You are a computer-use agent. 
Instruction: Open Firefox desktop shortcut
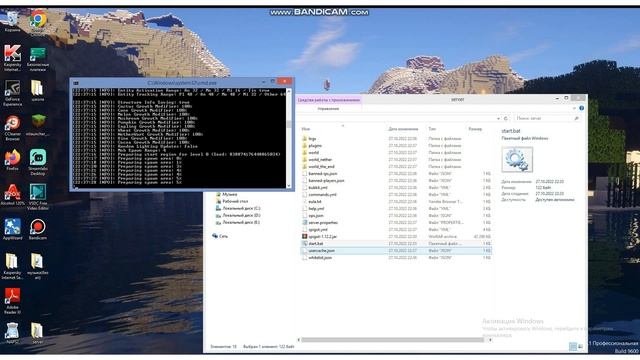[12, 158]
